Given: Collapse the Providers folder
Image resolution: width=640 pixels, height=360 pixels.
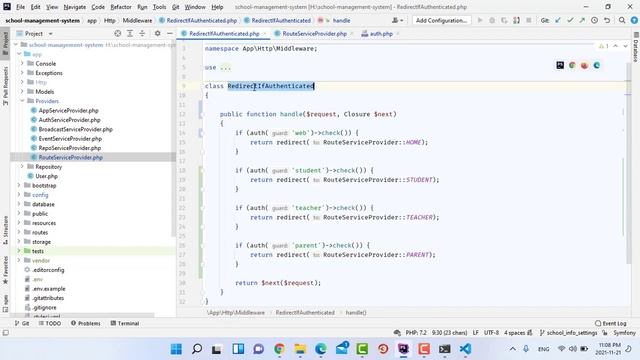Looking at the screenshot, I should 22,101.
